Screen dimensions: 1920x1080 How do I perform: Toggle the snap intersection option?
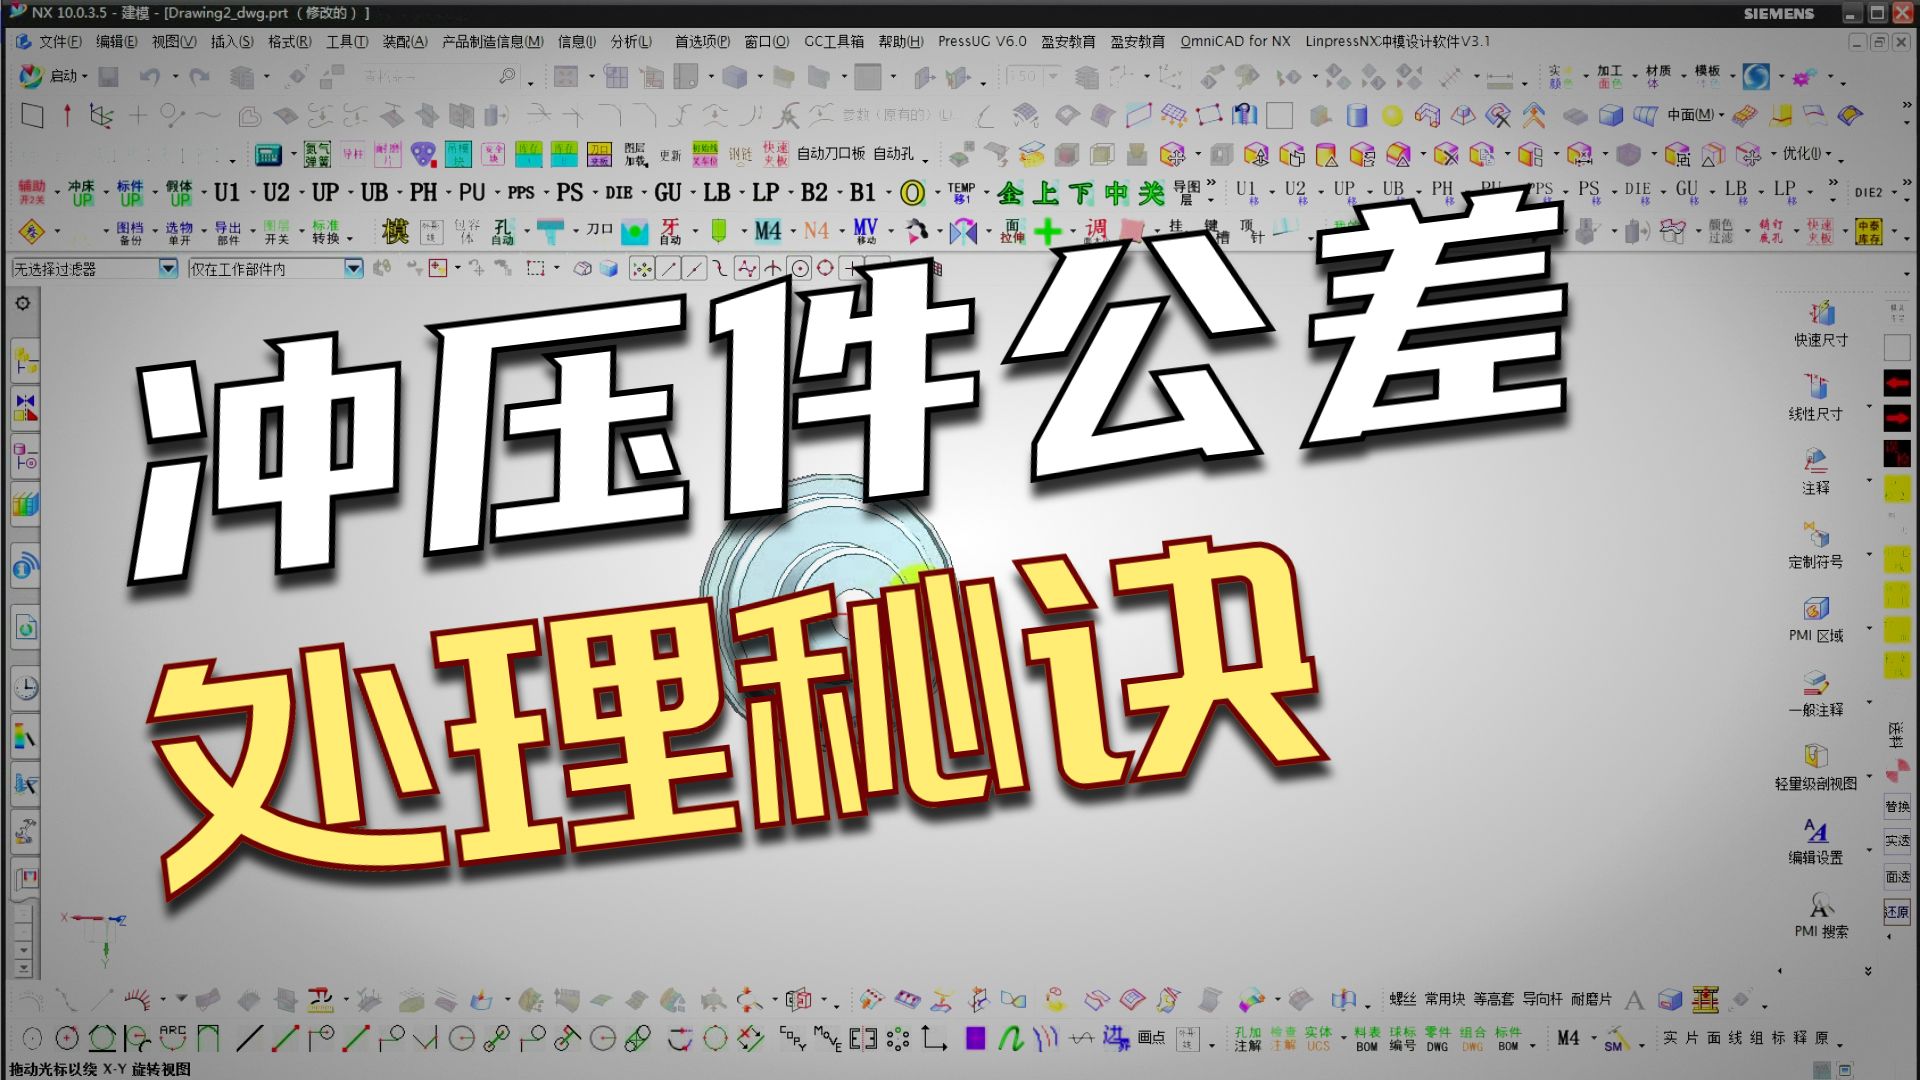pos(773,268)
